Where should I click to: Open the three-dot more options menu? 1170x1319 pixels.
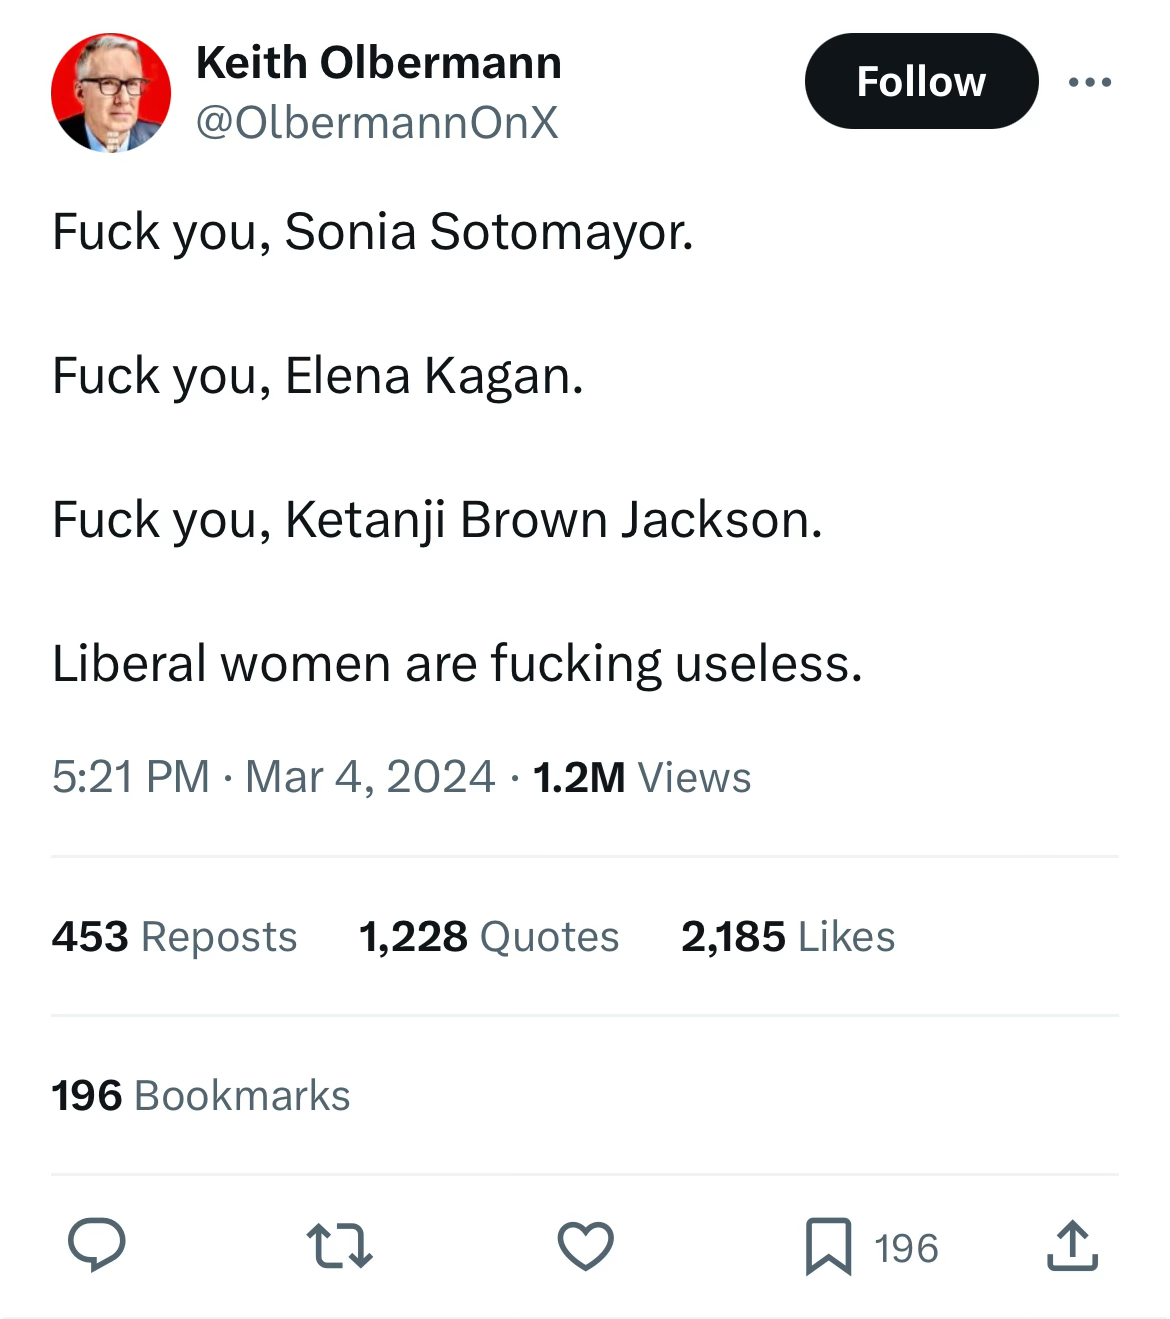[1089, 82]
